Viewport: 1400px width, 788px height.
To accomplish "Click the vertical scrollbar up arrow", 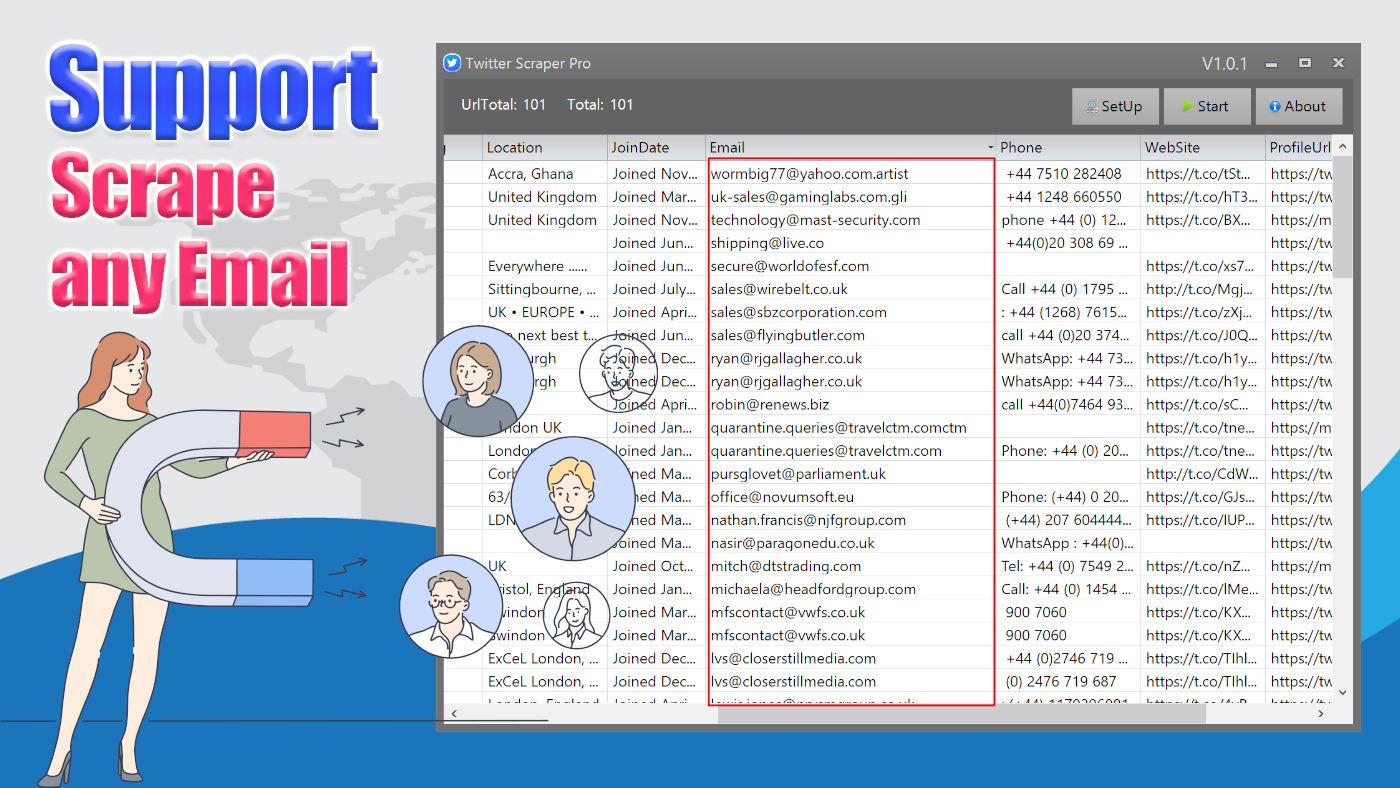I will coord(1342,147).
